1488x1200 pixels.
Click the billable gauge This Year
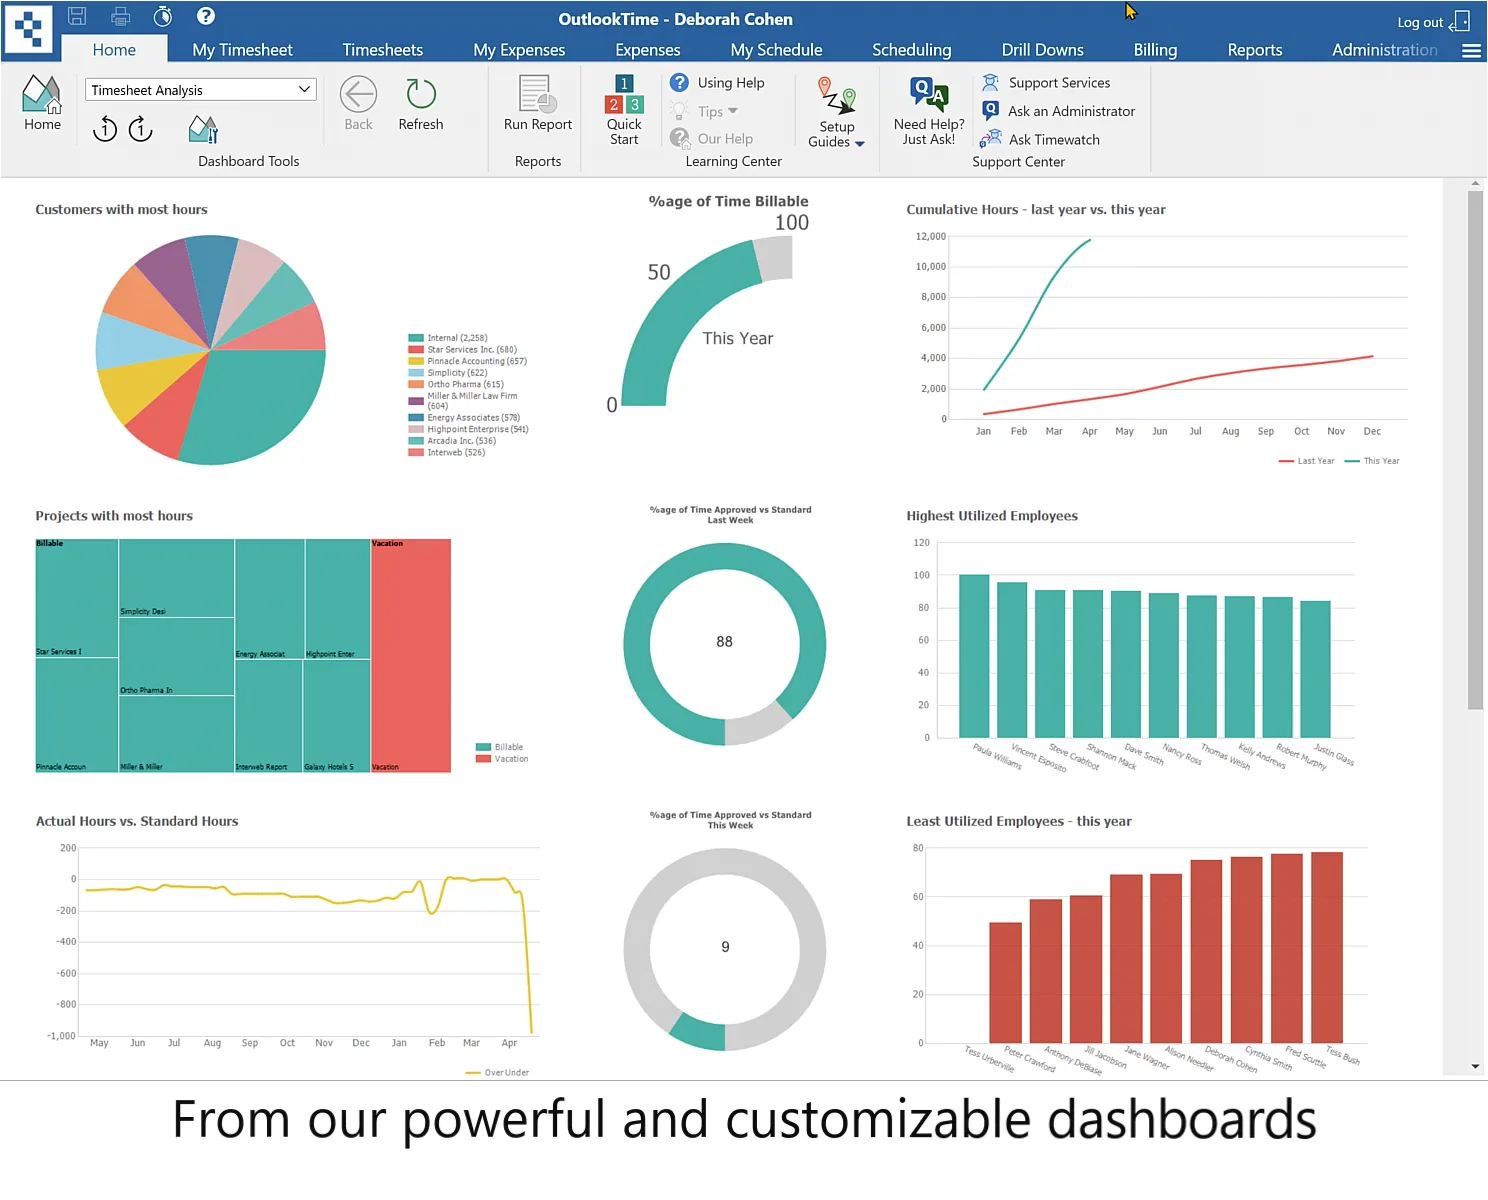point(707,320)
